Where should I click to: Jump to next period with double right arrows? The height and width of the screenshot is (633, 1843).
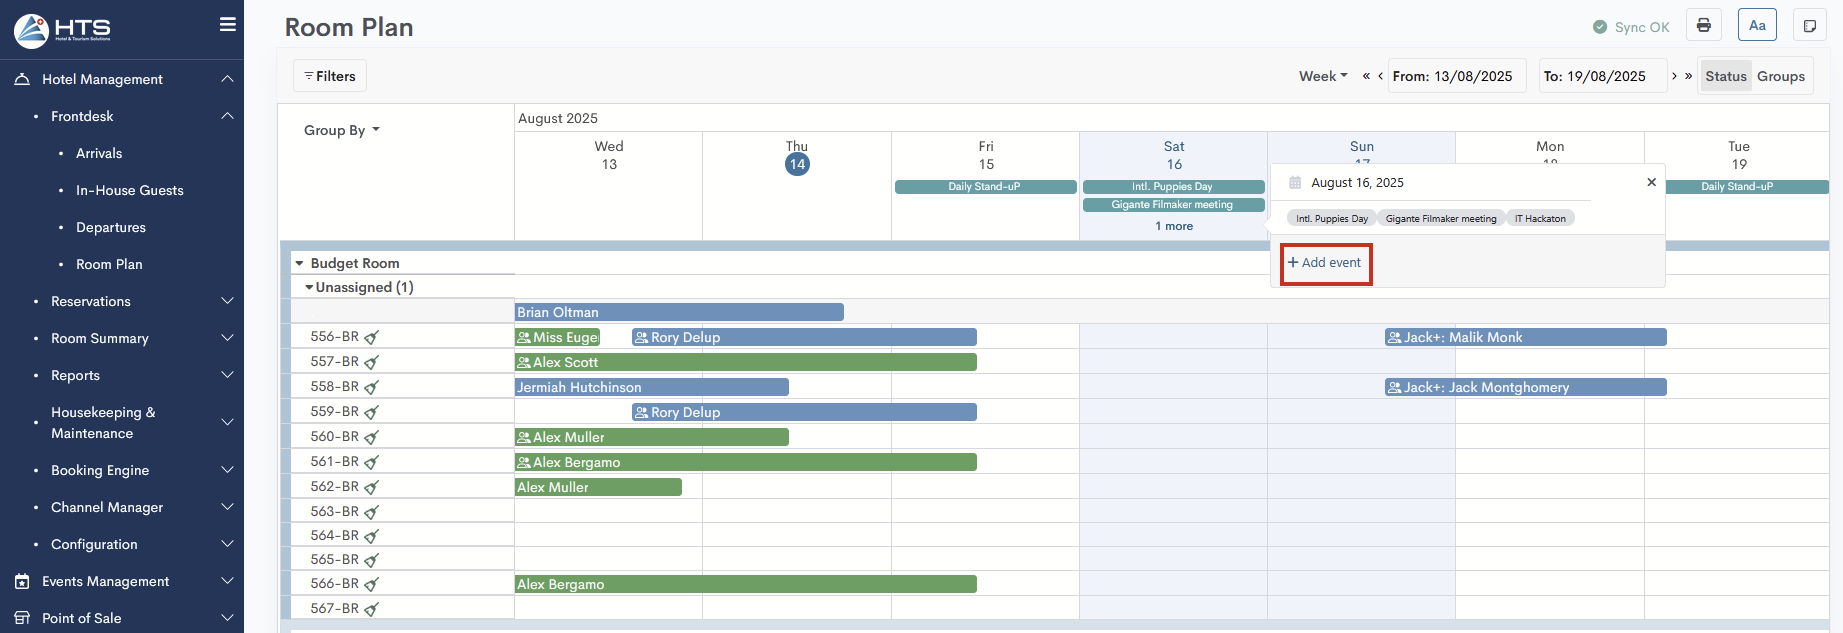(x=1689, y=76)
